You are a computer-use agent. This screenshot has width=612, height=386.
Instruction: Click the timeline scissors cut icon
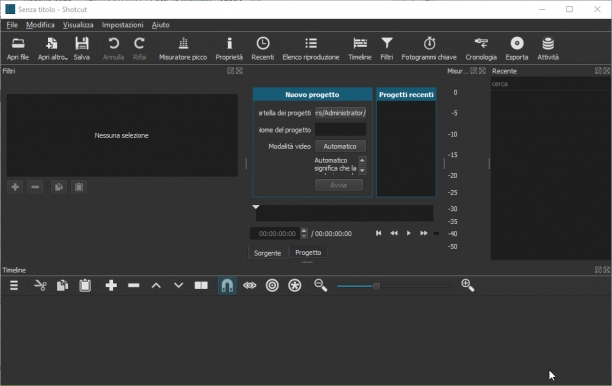pyautogui.click(x=40, y=286)
